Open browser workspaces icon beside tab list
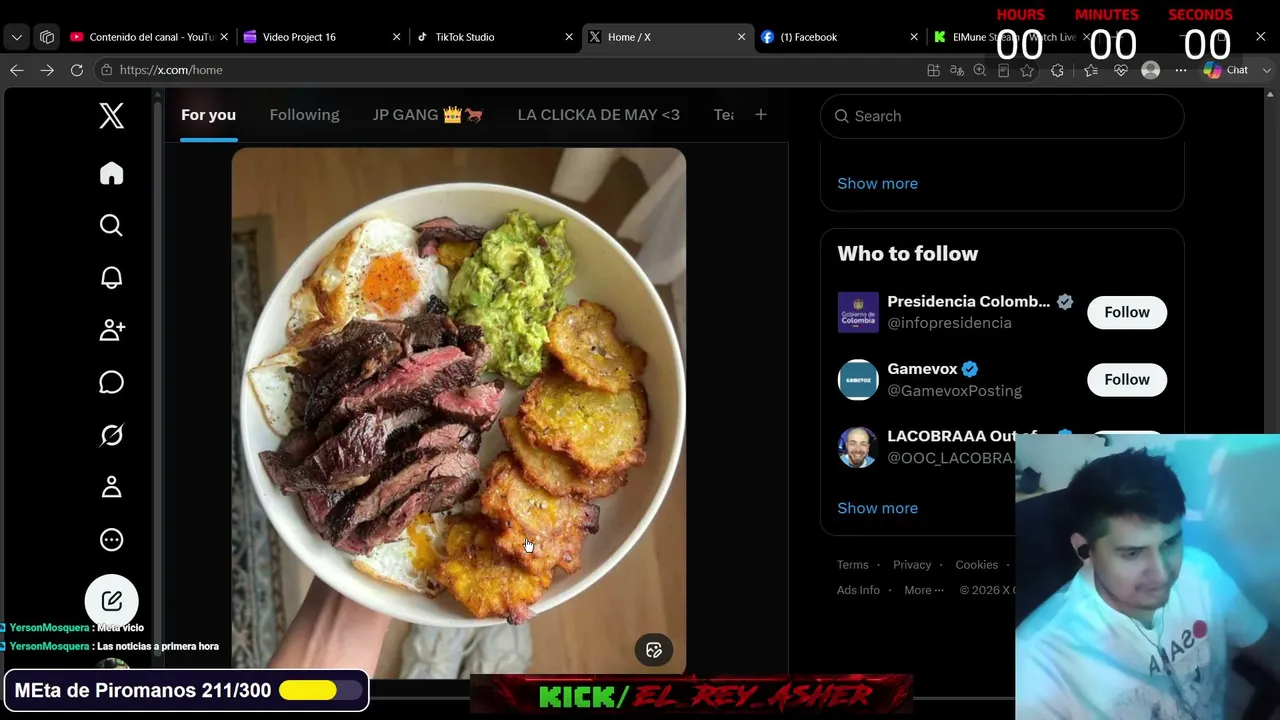 (47, 37)
